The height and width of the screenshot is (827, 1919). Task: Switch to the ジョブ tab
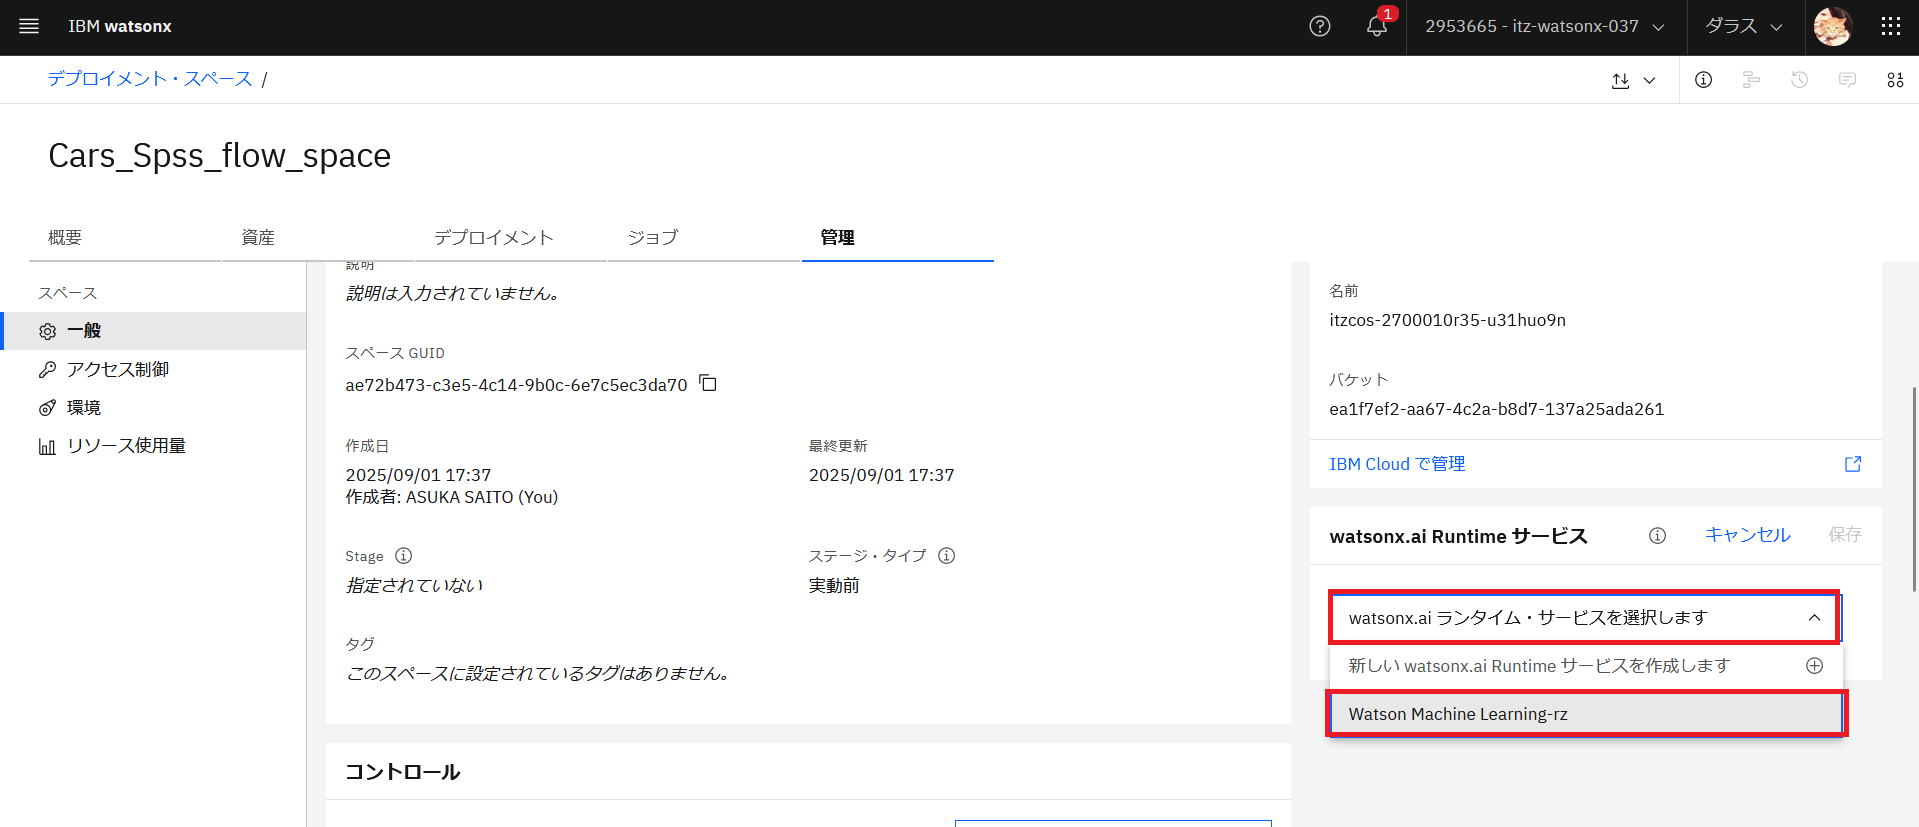point(704,238)
